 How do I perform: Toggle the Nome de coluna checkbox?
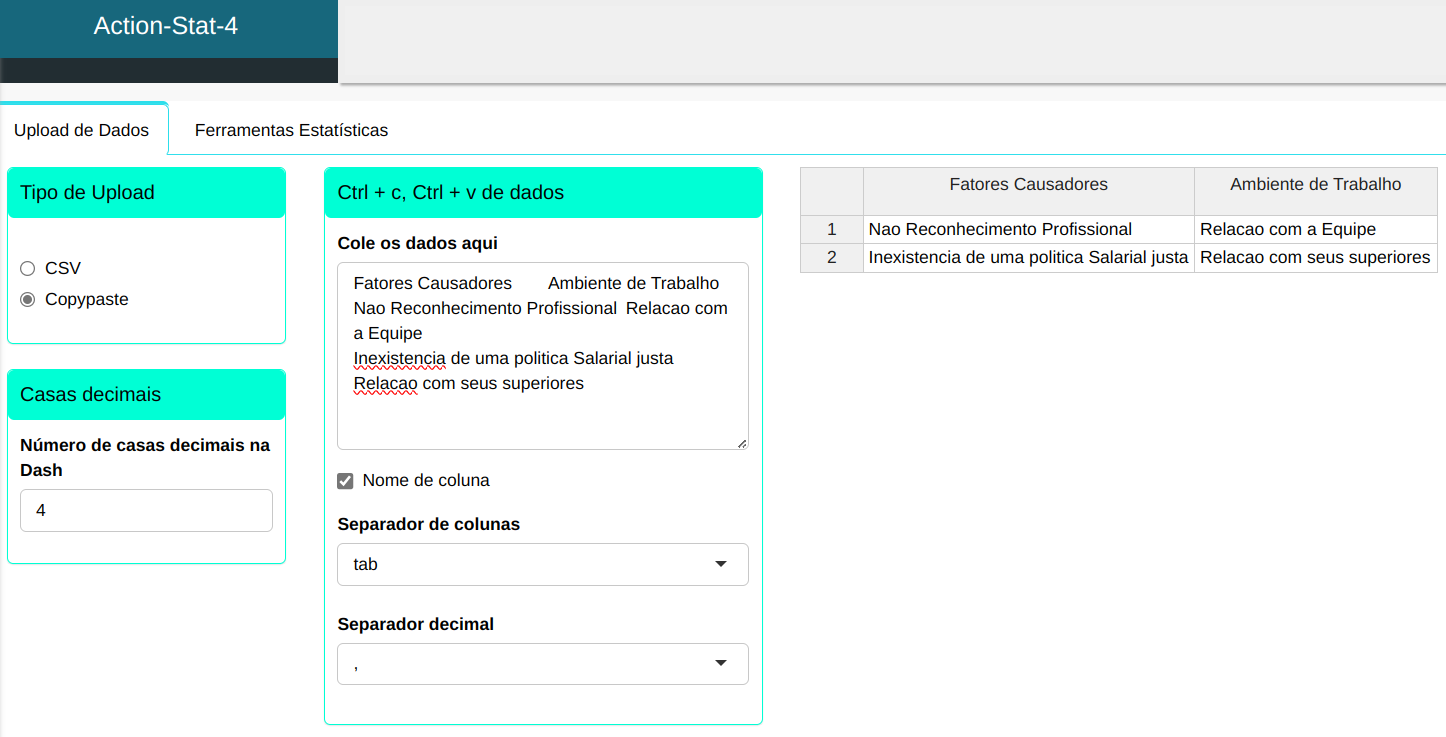[346, 481]
